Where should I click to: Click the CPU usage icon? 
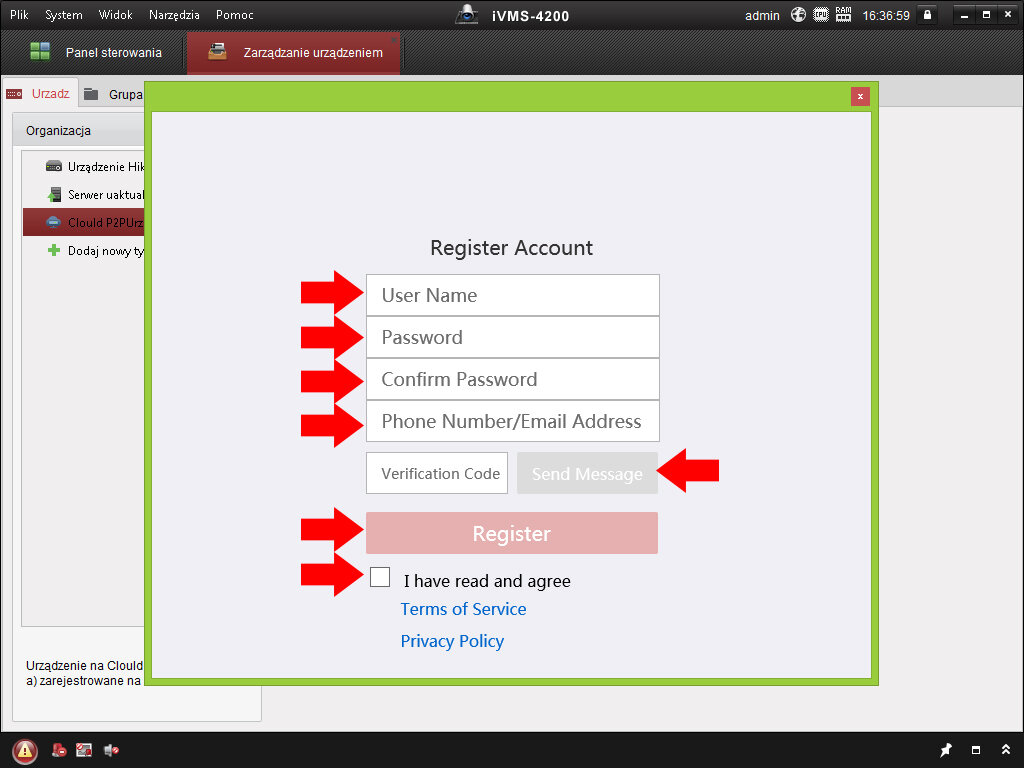tap(821, 15)
